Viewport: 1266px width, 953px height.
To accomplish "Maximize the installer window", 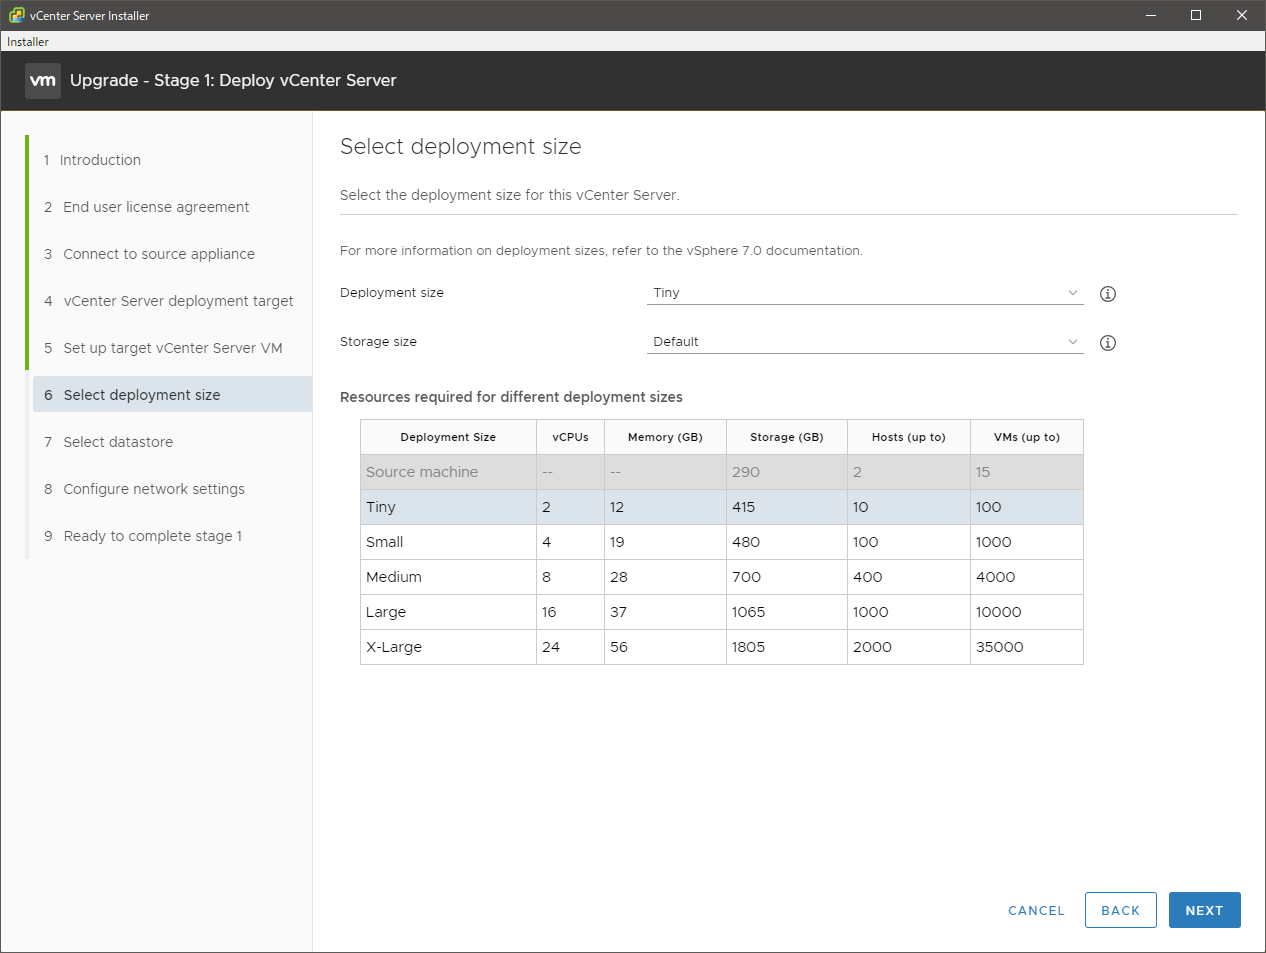I will [1195, 15].
